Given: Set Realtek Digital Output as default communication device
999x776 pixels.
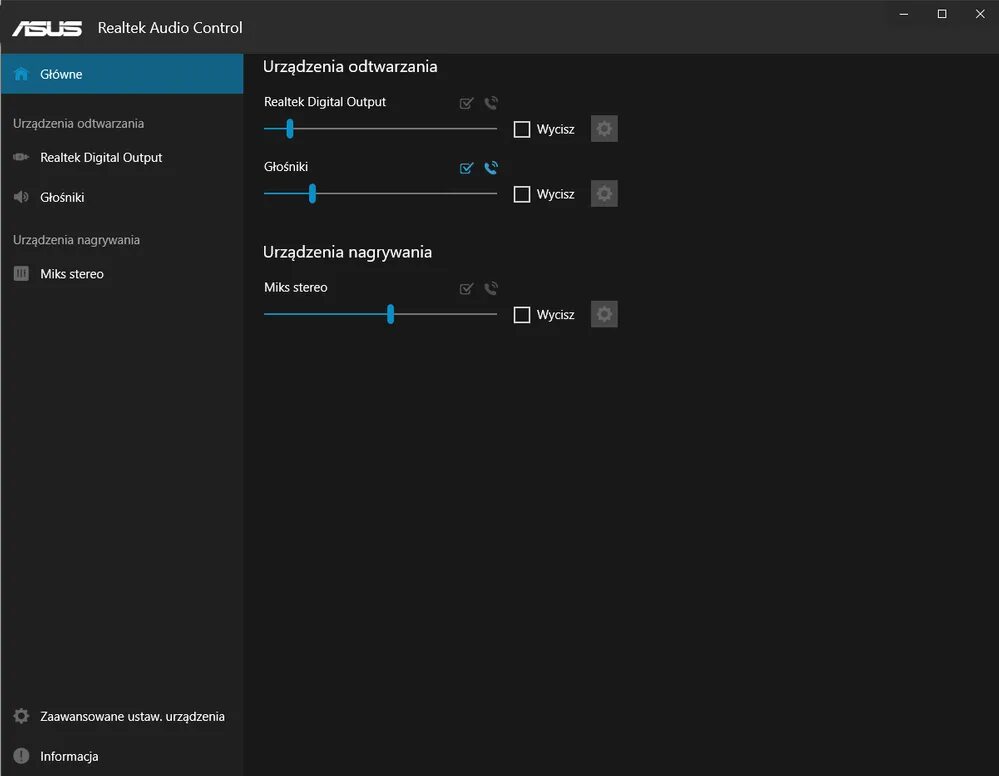Looking at the screenshot, I should pos(491,103).
